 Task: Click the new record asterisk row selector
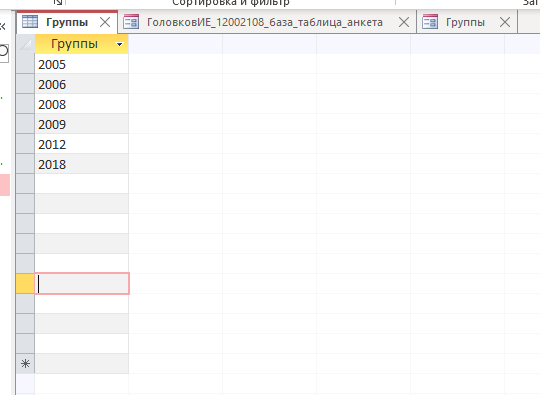click(x=25, y=364)
